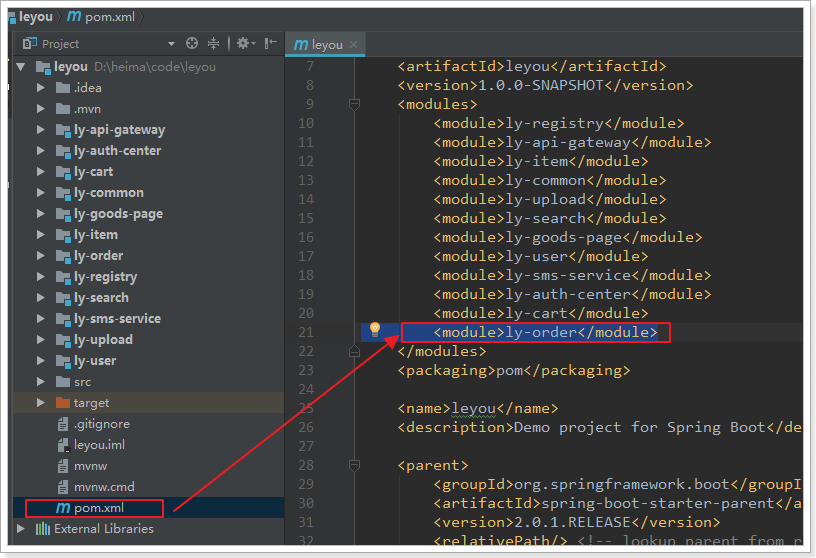816x558 pixels.
Task: Close the leyou editor tab
Action: (353, 45)
